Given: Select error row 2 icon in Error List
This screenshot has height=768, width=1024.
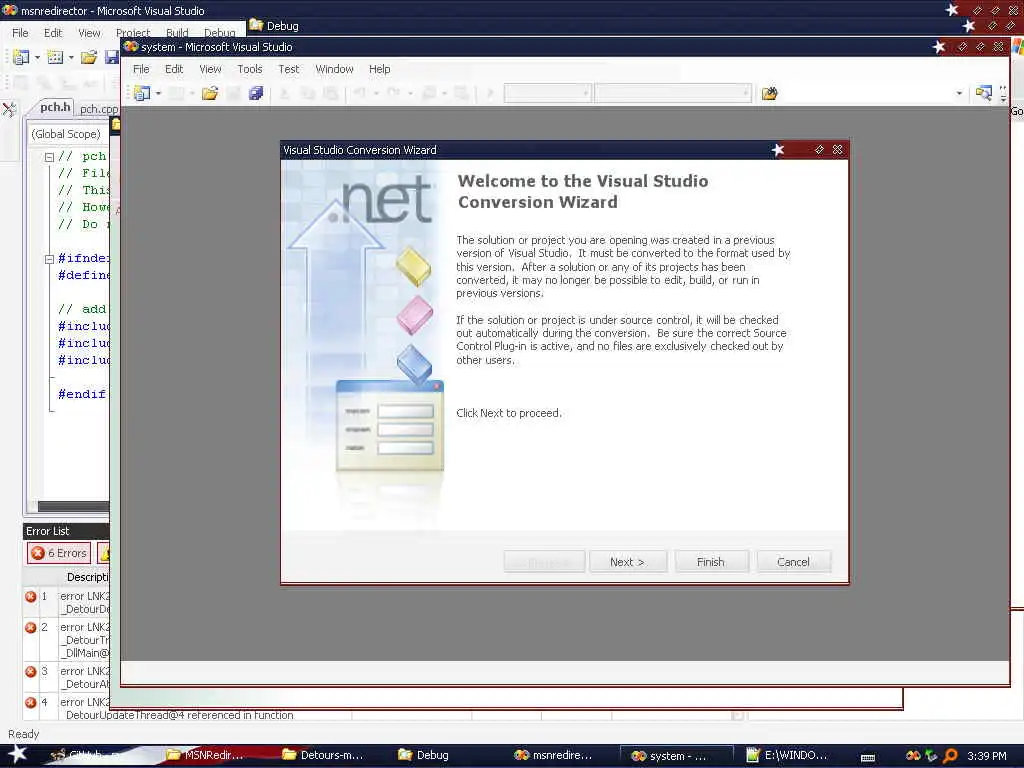Looking at the screenshot, I should click(31, 628).
